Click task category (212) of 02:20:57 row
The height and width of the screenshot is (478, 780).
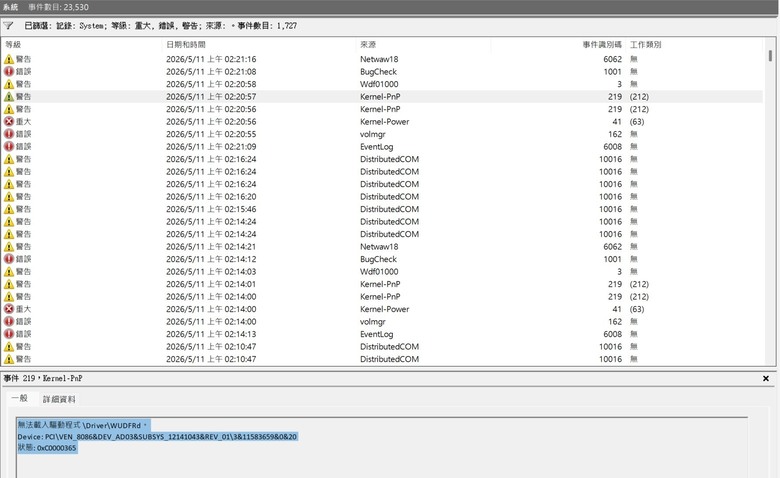[x=639, y=96]
